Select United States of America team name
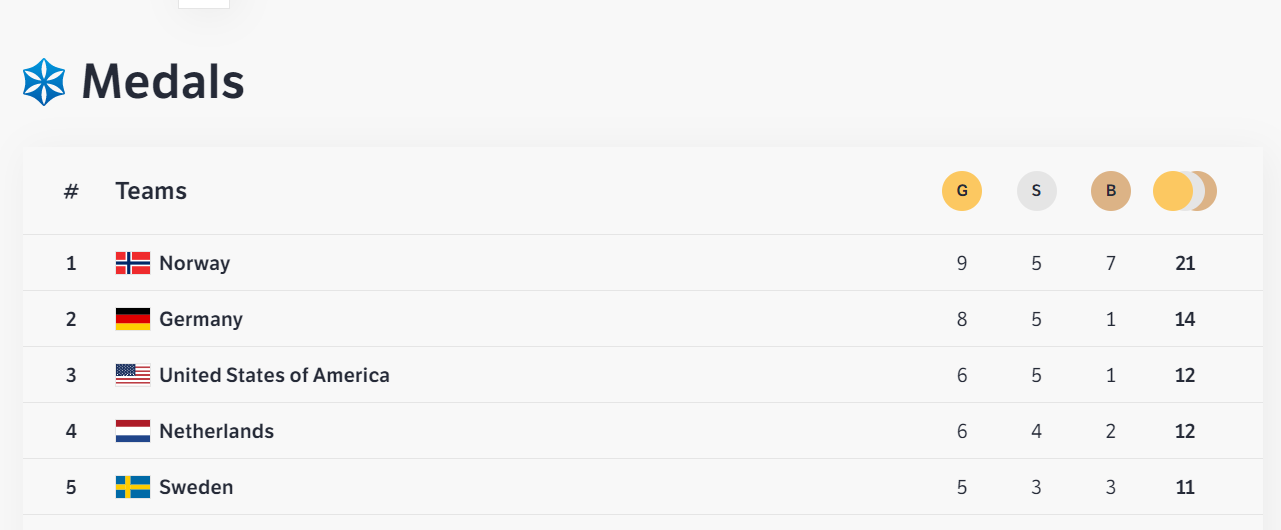The height and width of the screenshot is (530, 1281). click(275, 375)
